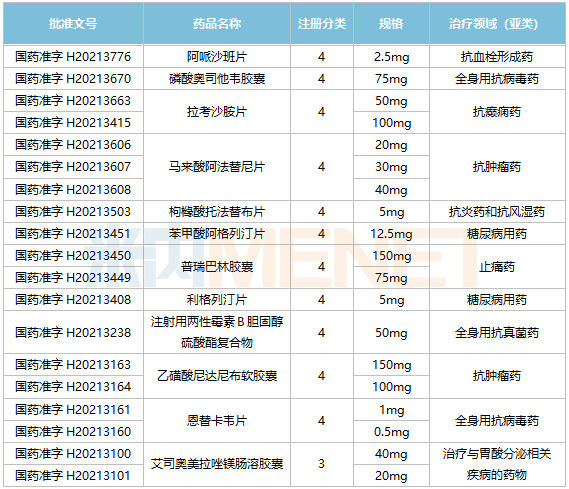Select approval number 国药准字 H20213160
The width and height of the screenshot is (569, 489).
coord(73,432)
